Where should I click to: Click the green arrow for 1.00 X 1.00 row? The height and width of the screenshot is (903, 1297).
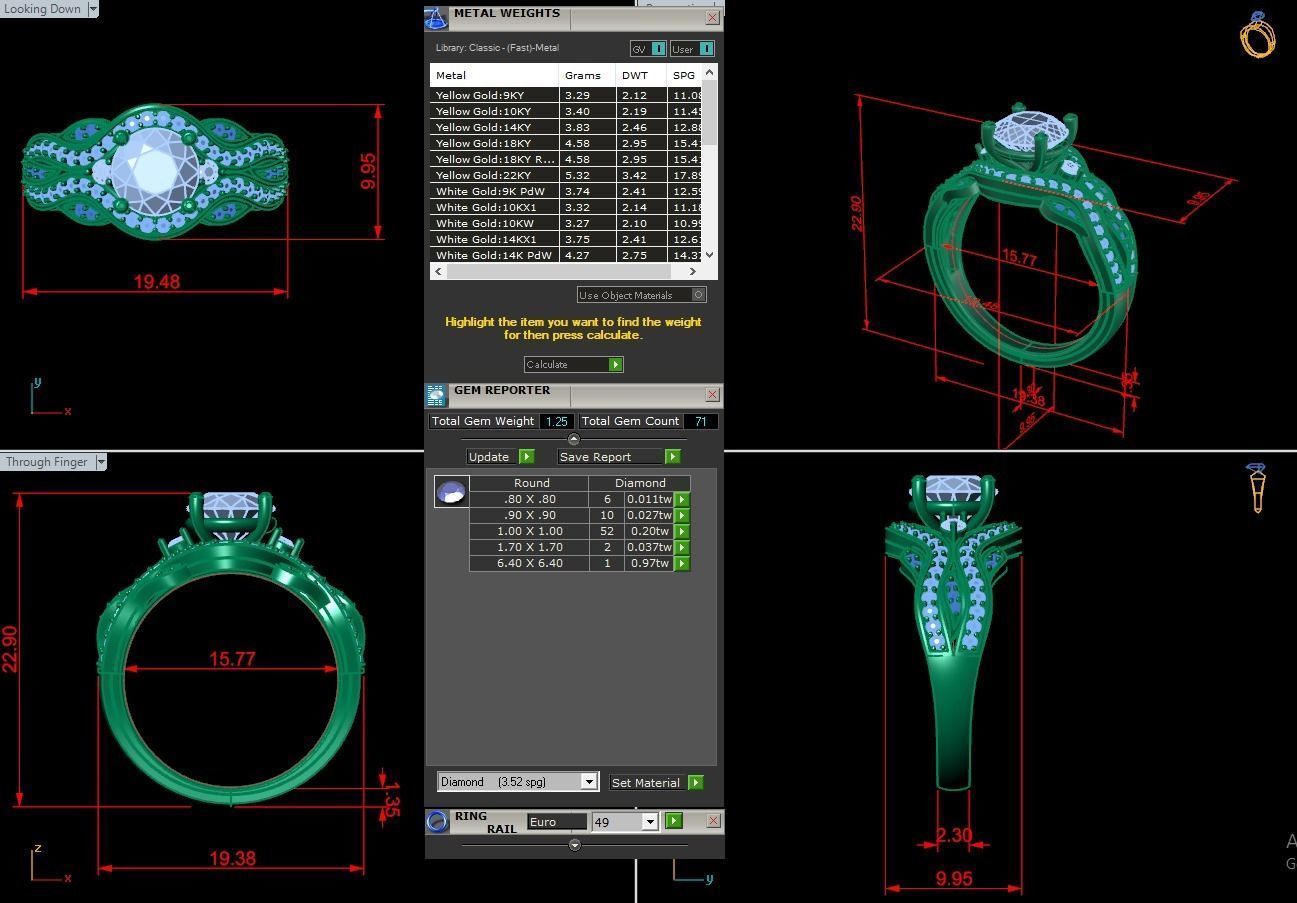(x=682, y=531)
